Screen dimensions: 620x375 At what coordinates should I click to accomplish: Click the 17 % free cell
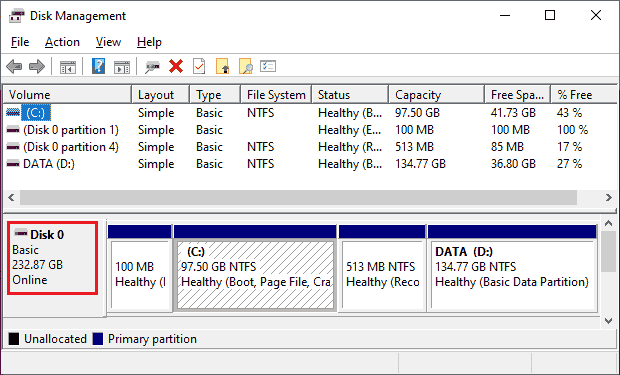click(569, 147)
